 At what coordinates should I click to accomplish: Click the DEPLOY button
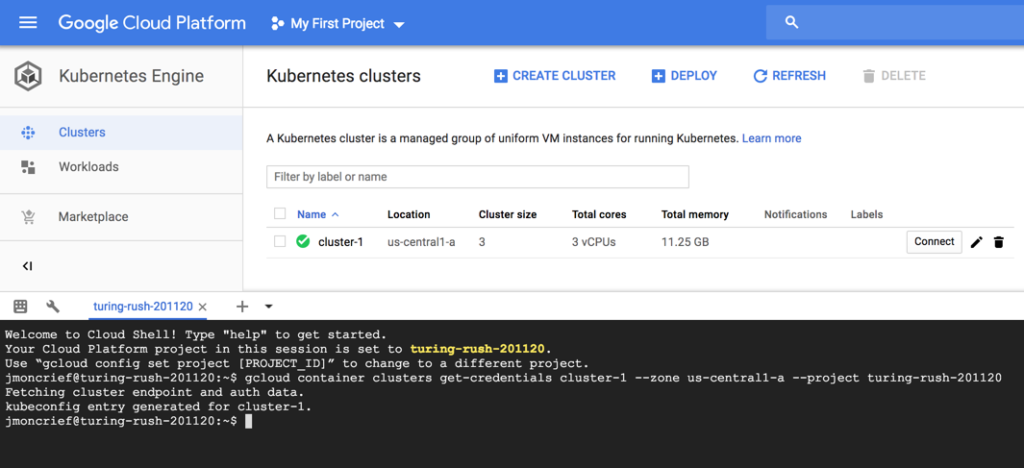click(x=684, y=76)
